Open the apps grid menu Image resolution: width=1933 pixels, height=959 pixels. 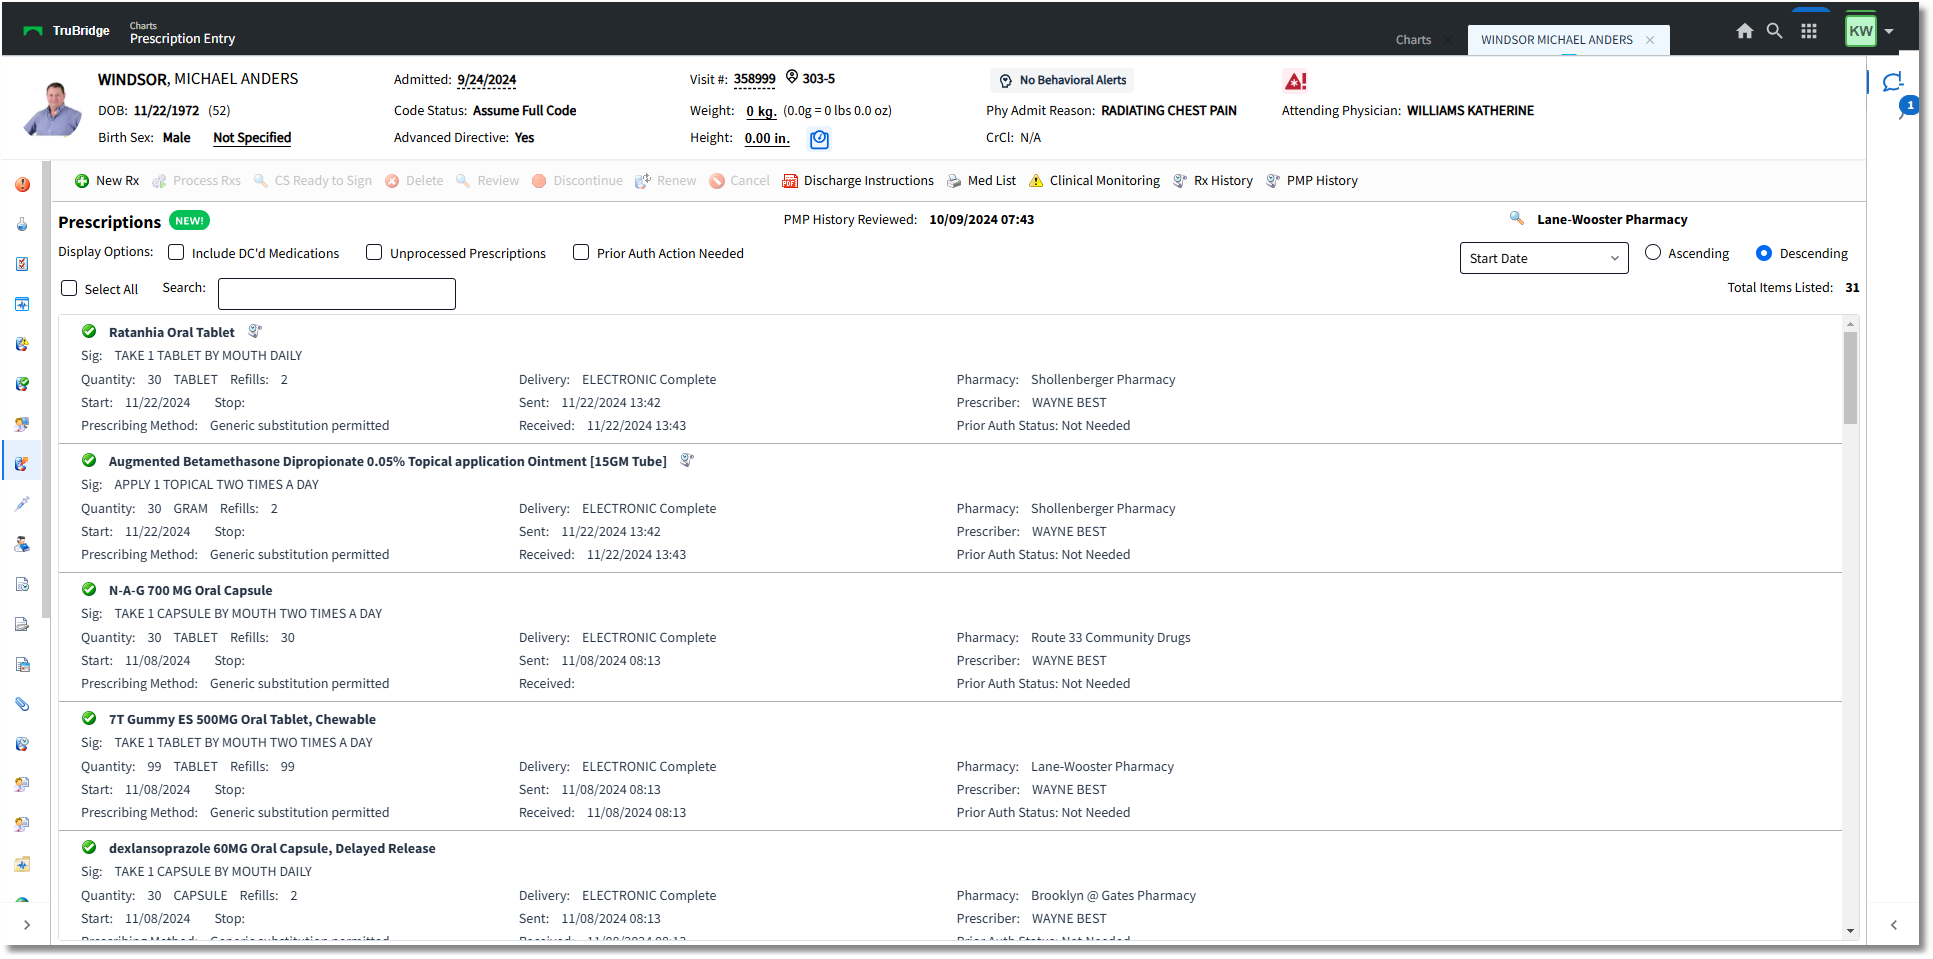(x=1808, y=31)
